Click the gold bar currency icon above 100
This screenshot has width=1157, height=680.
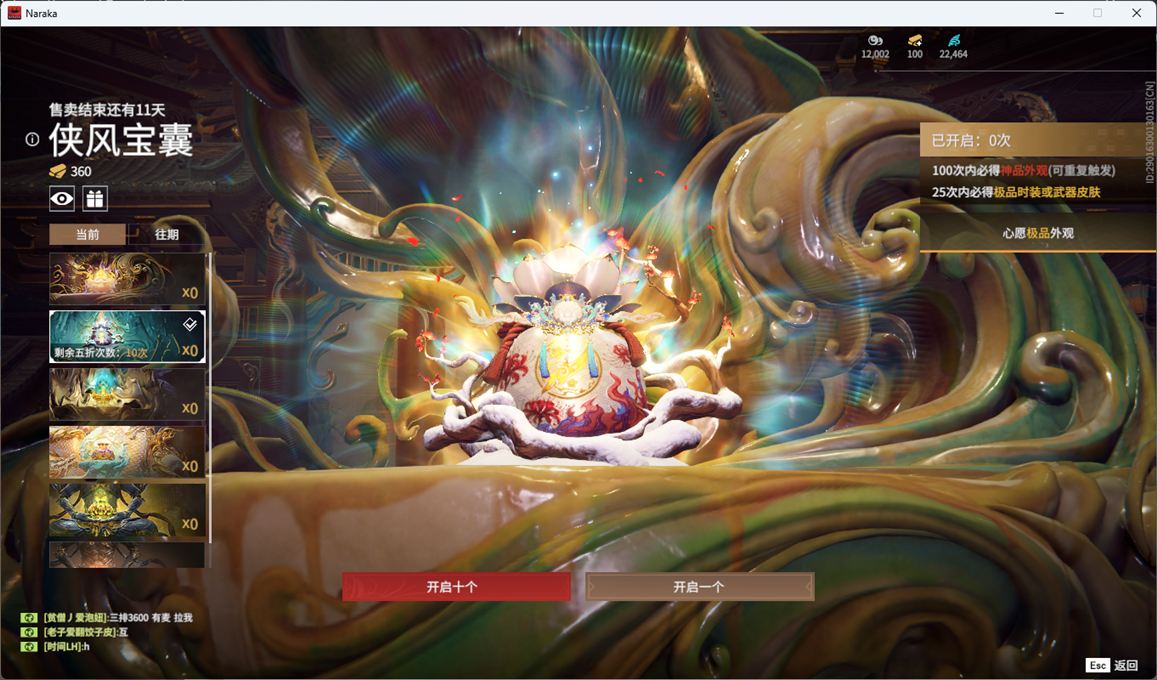[915, 41]
